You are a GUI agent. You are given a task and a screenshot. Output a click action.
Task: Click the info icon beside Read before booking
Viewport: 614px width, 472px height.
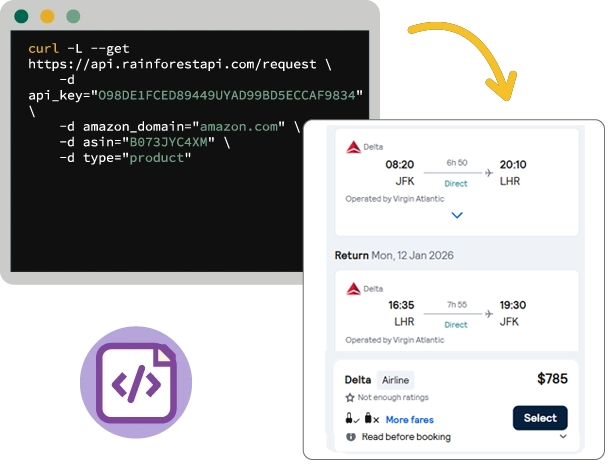351,437
